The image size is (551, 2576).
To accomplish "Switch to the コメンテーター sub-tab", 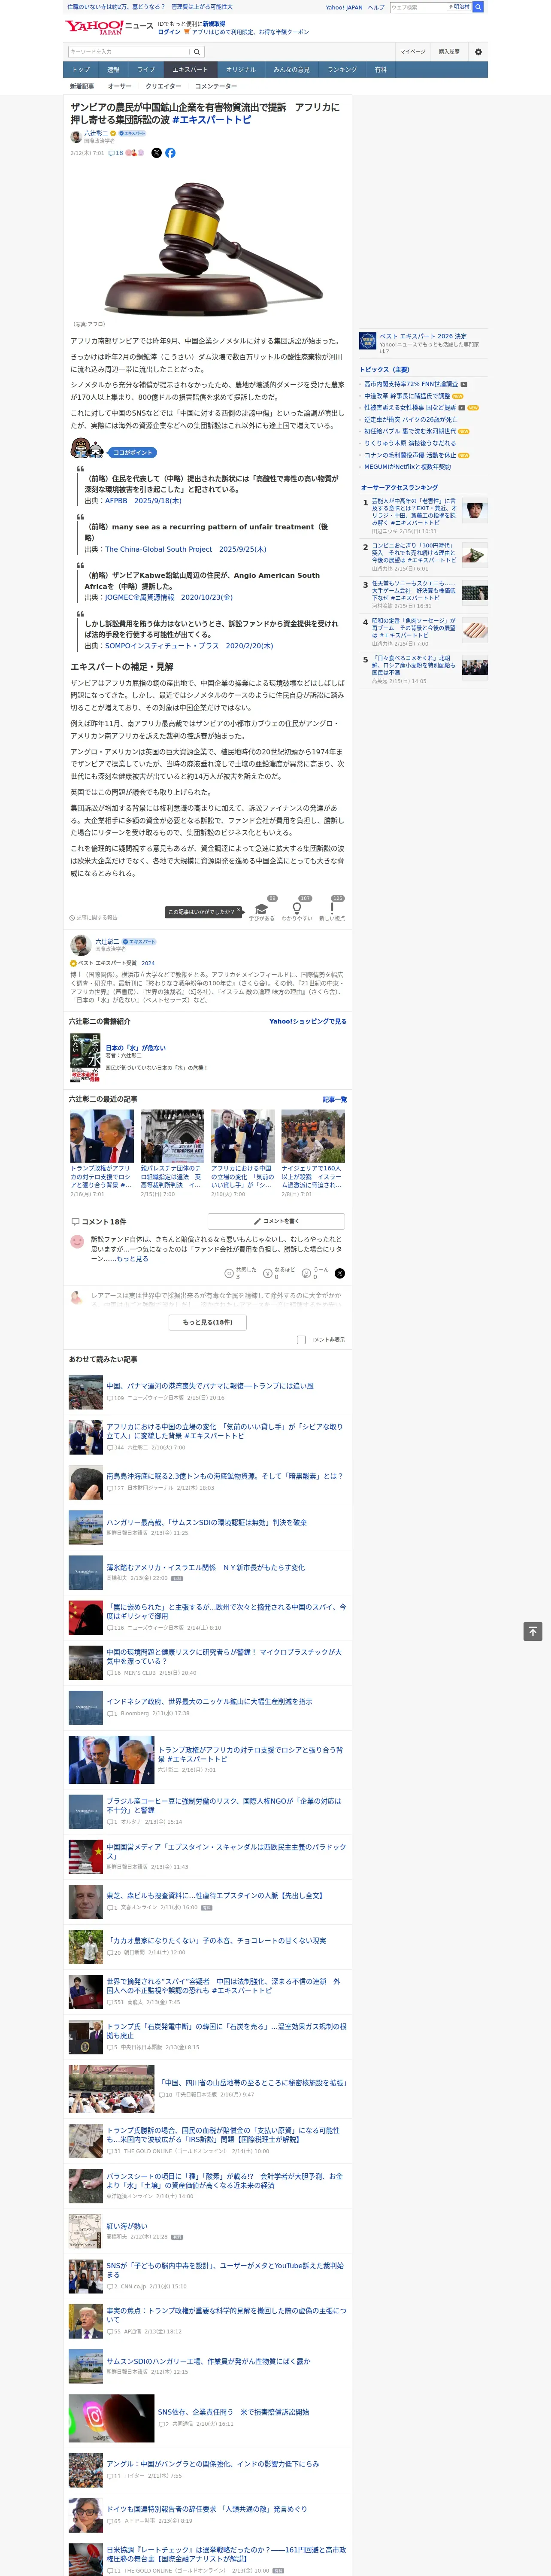I will [216, 86].
